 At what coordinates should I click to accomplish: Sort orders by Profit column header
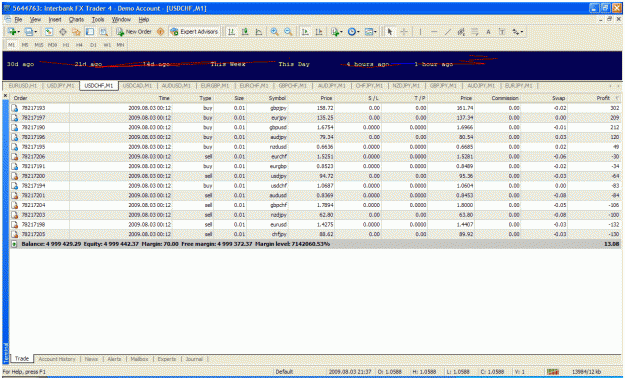(x=594, y=98)
